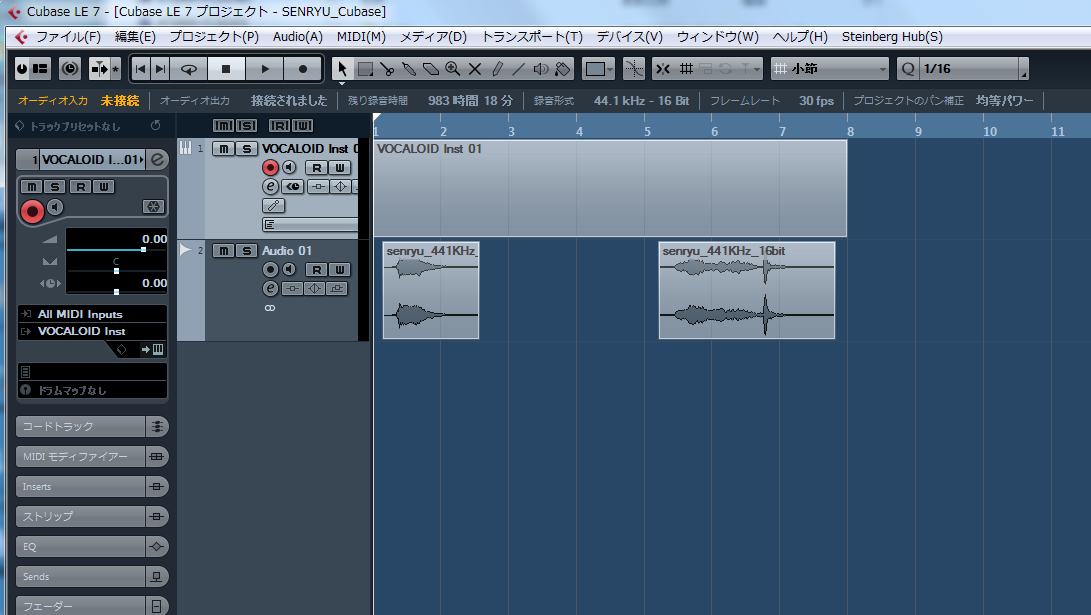Open VOCALOID Inst channel settings e in track list
This screenshot has width=1091, height=615.
270,186
